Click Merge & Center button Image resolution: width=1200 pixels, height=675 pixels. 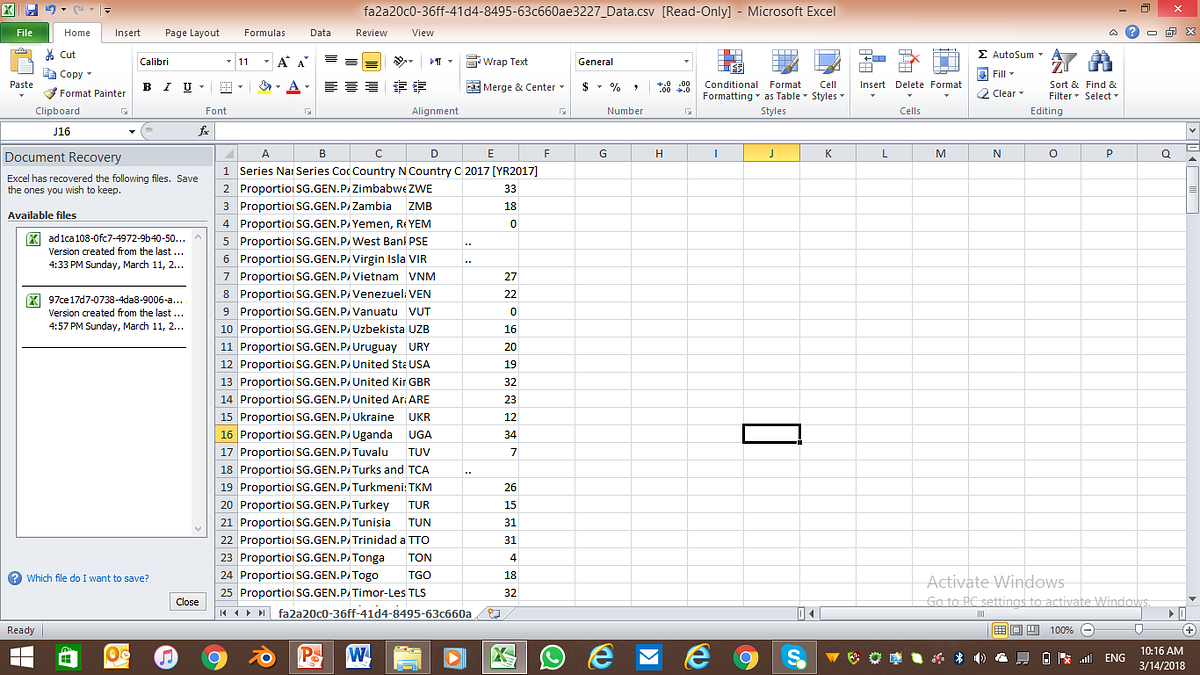[x=510, y=87]
